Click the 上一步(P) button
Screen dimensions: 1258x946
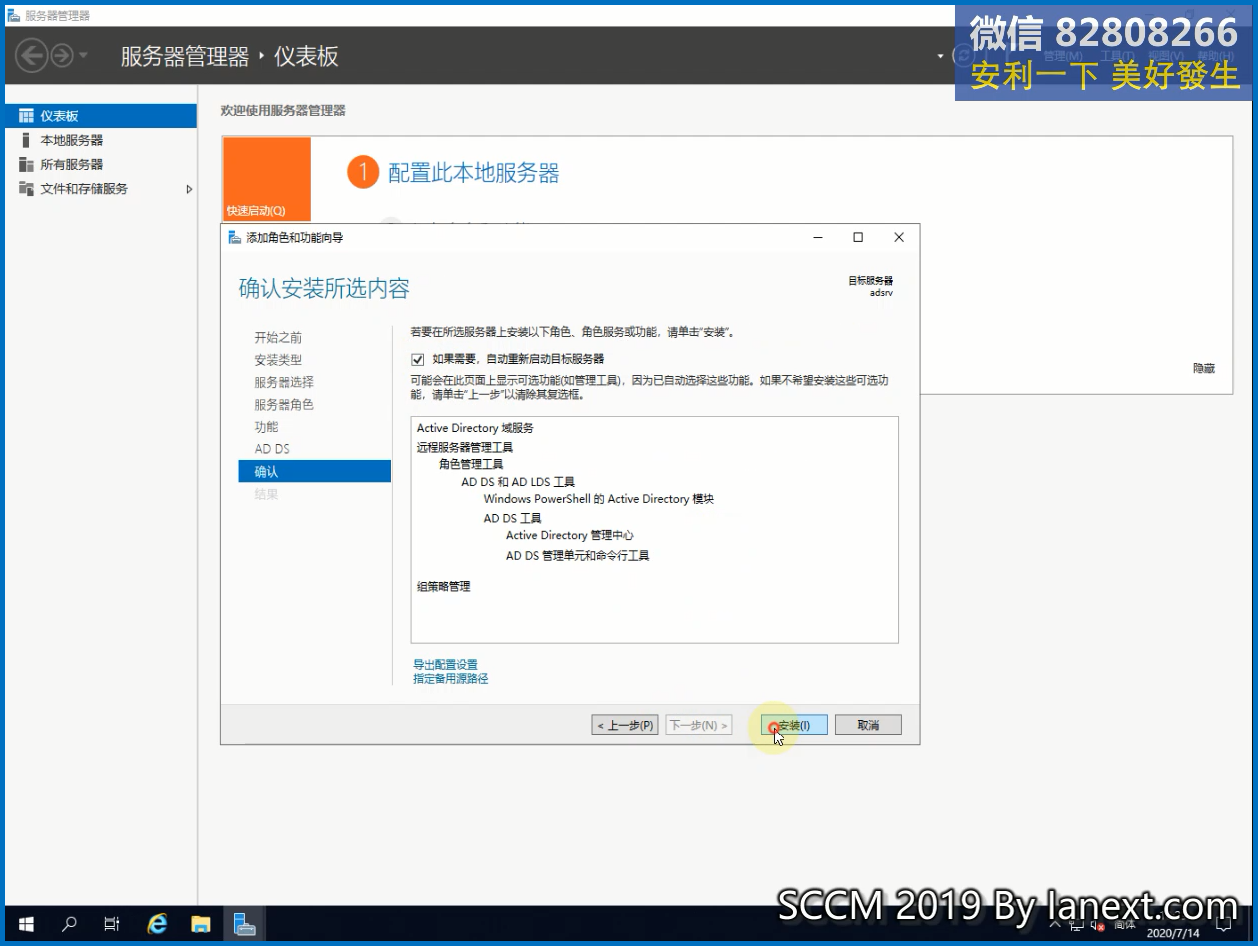click(625, 725)
